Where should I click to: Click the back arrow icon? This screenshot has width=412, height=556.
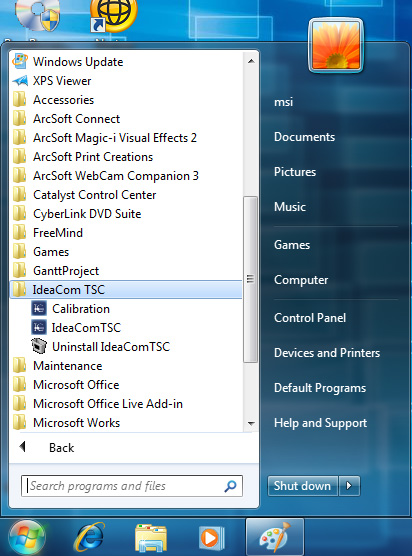click(x=23, y=447)
